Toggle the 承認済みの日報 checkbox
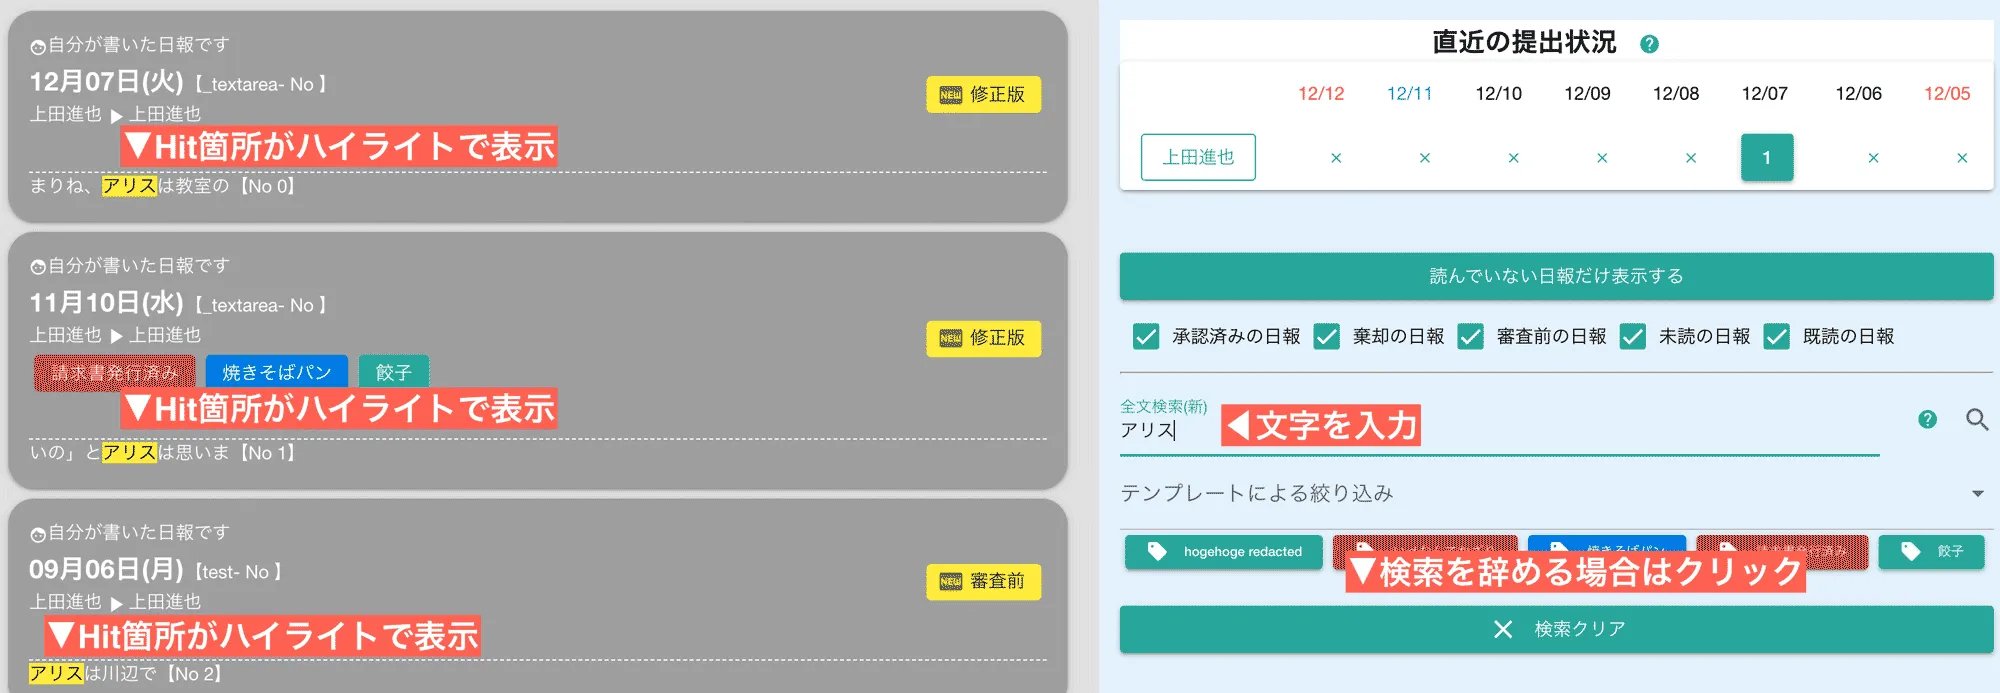This screenshot has height=693, width=2000. point(1146,336)
